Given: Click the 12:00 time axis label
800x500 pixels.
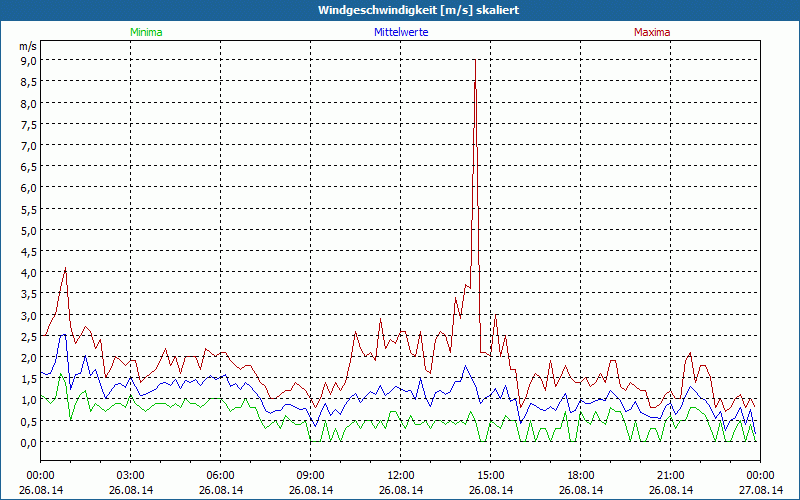Looking at the screenshot, I should click(401, 476).
